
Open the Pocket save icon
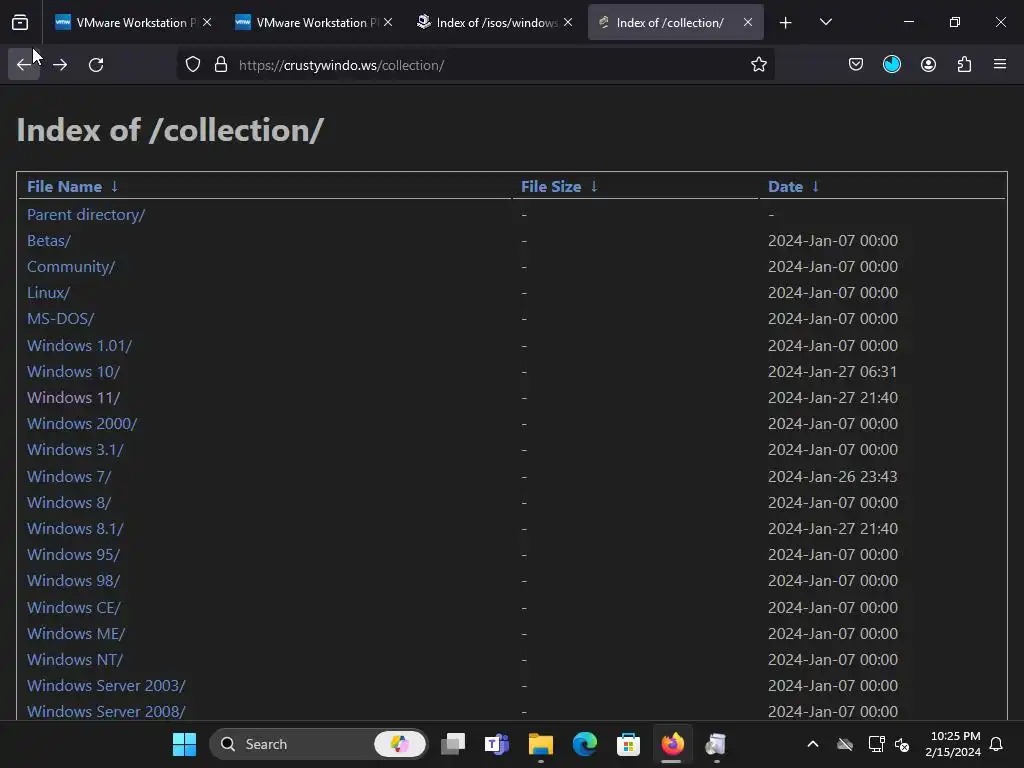(x=856, y=65)
